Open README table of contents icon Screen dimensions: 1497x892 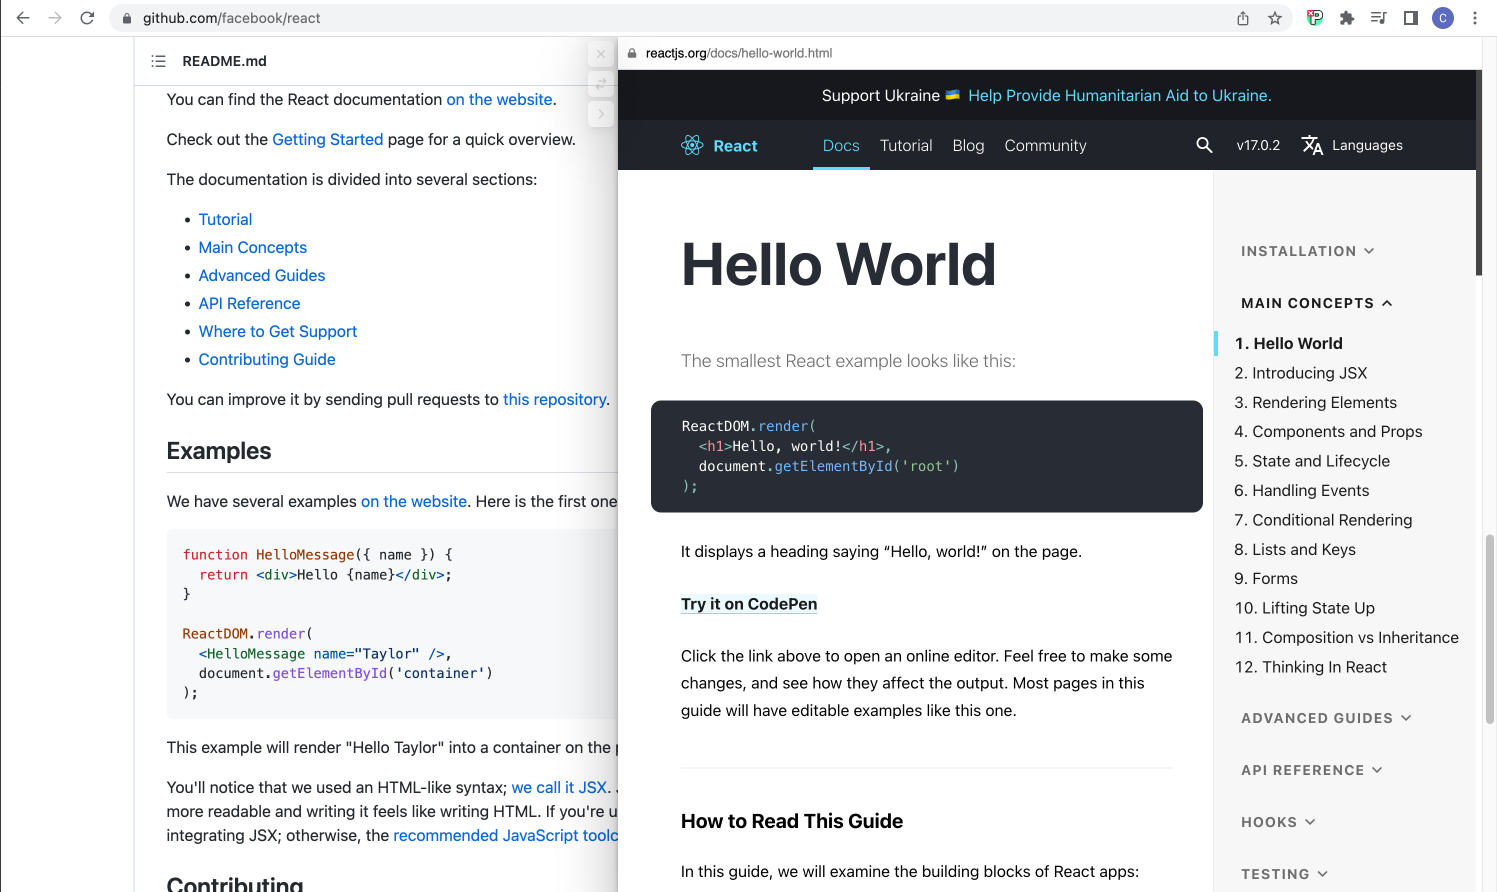point(158,61)
